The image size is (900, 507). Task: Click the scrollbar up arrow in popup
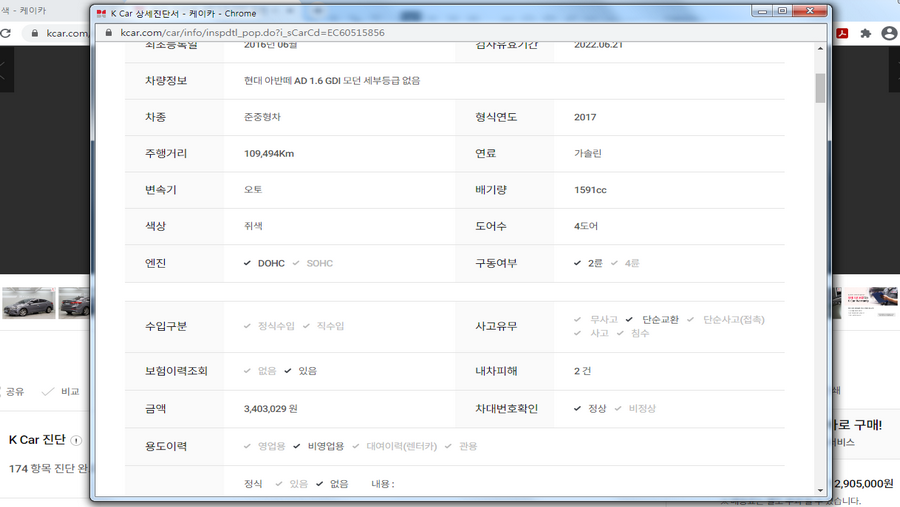click(820, 49)
